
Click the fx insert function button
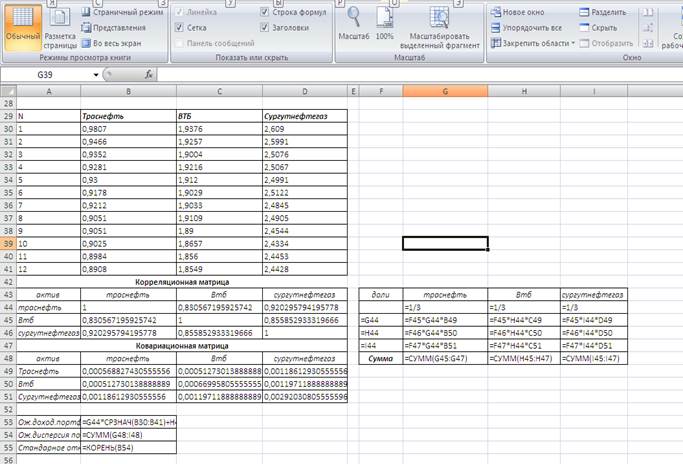point(149,74)
